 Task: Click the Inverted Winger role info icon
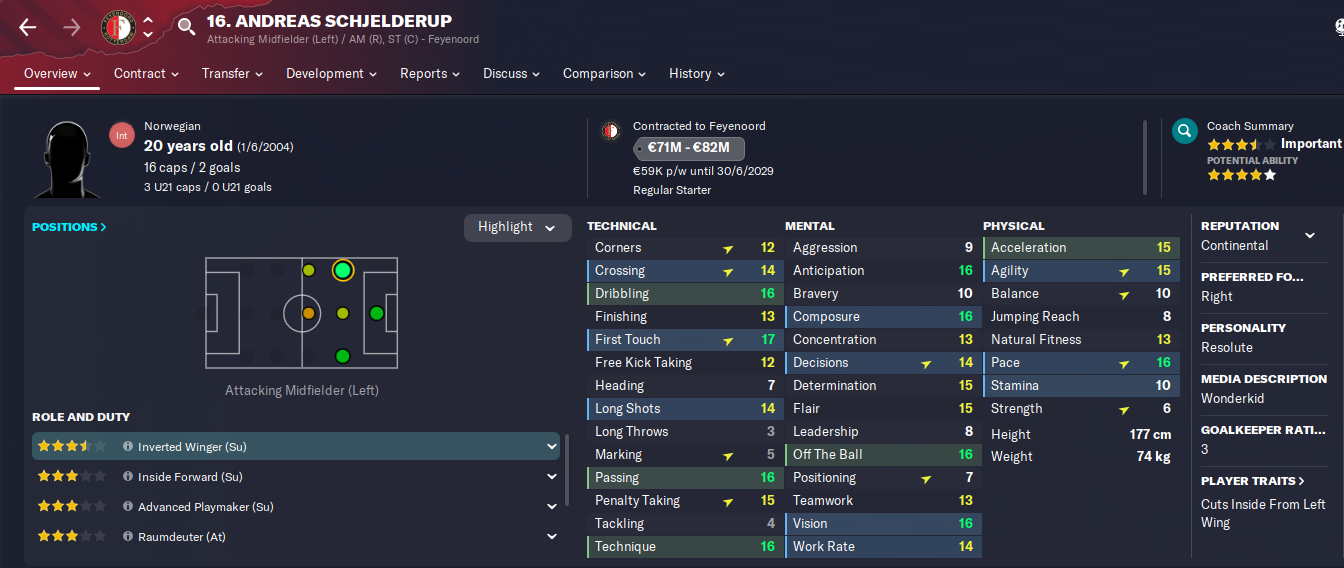coord(127,447)
